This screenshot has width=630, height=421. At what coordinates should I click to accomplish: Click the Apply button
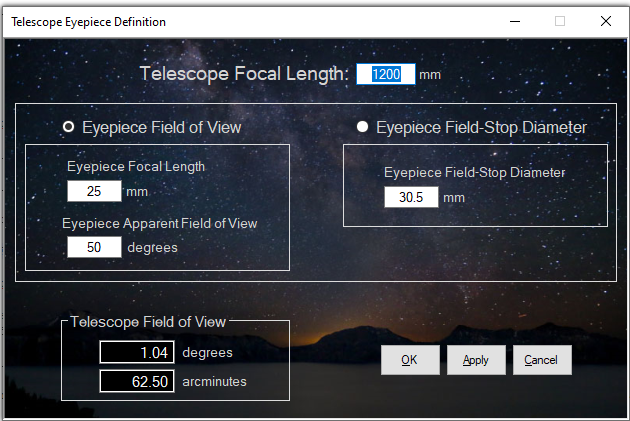coord(476,360)
